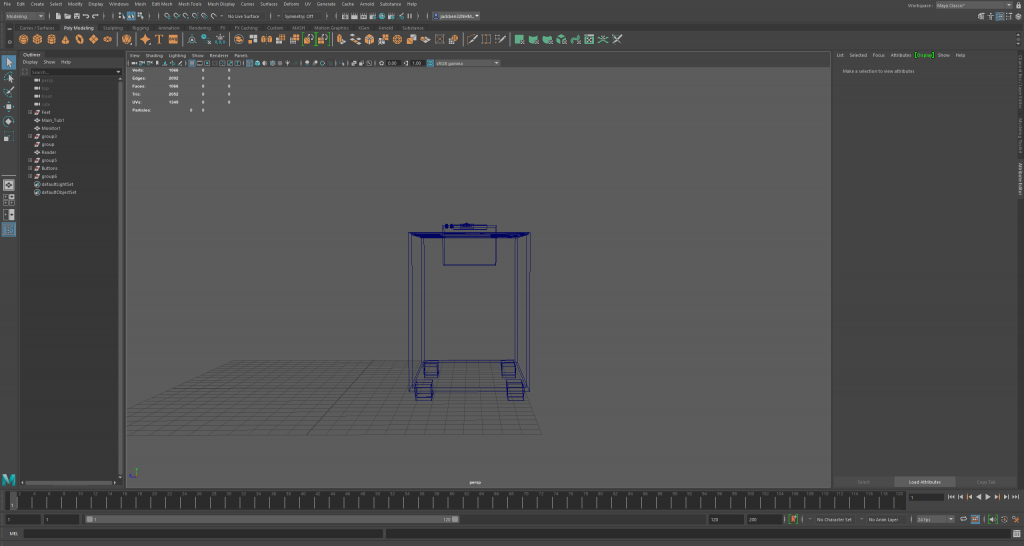The width and height of the screenshot is (1024, 546).
Task: Activate the Paint Selection tool
Action: (9, 91)
